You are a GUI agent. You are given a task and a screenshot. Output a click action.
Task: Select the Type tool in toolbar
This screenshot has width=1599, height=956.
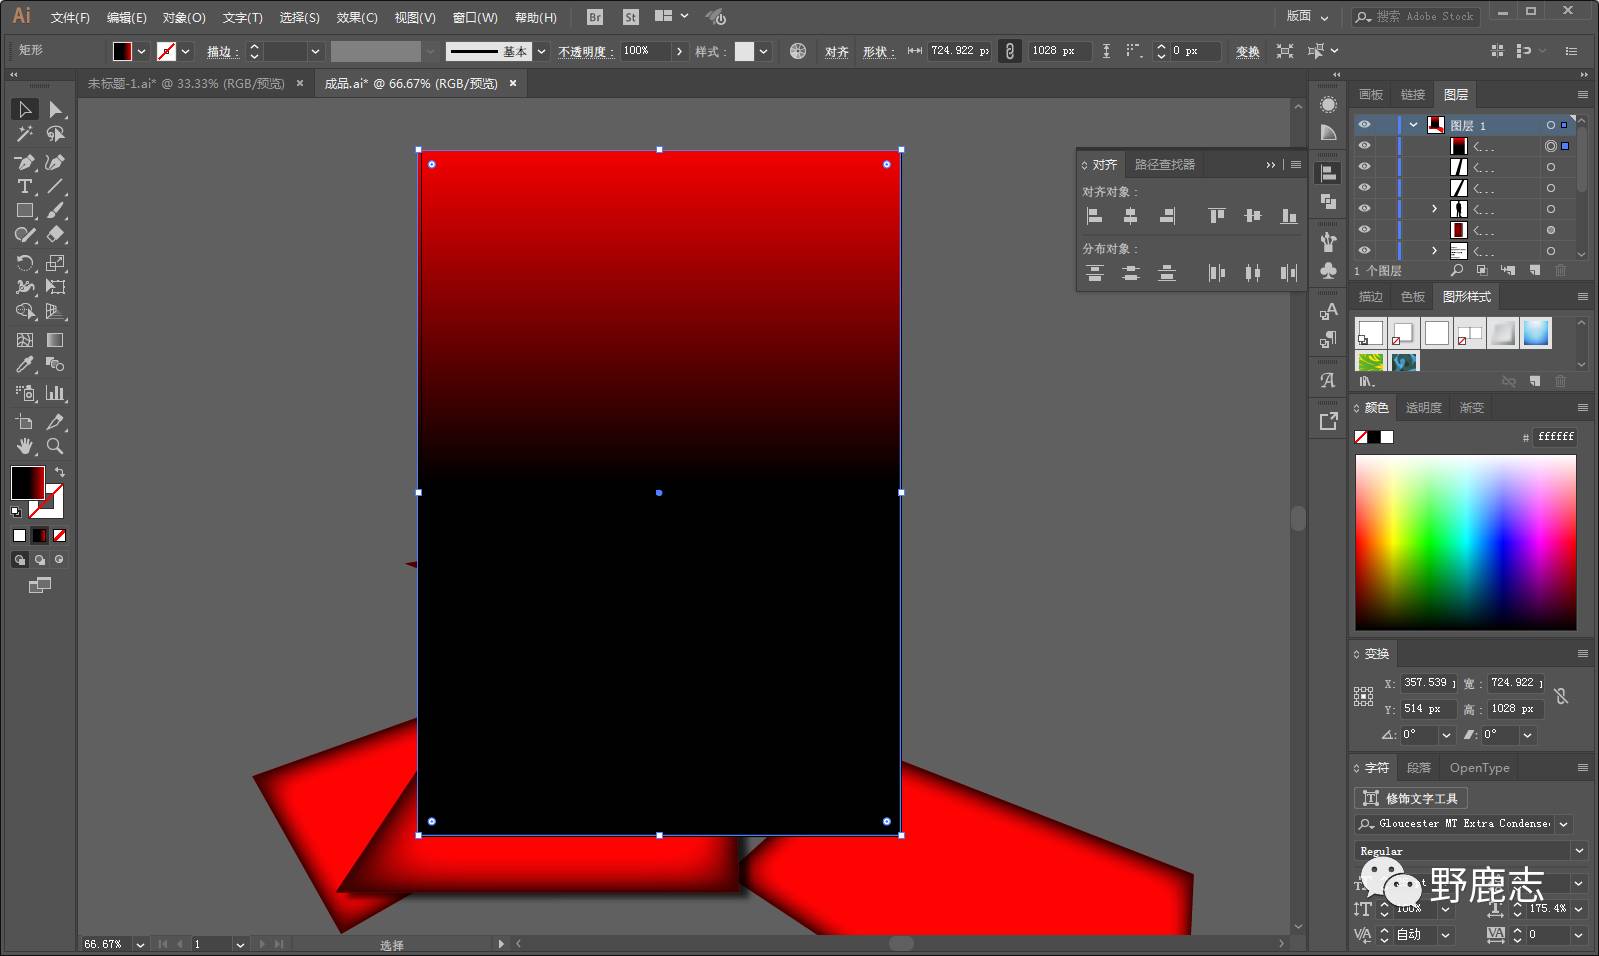pos(25,187)
